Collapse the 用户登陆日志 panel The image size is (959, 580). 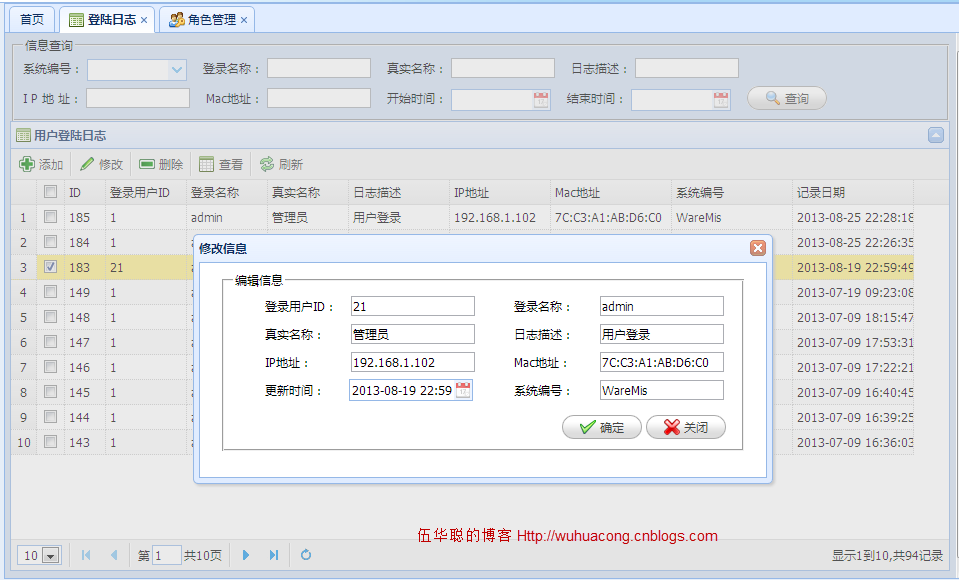tap(936, 135)
